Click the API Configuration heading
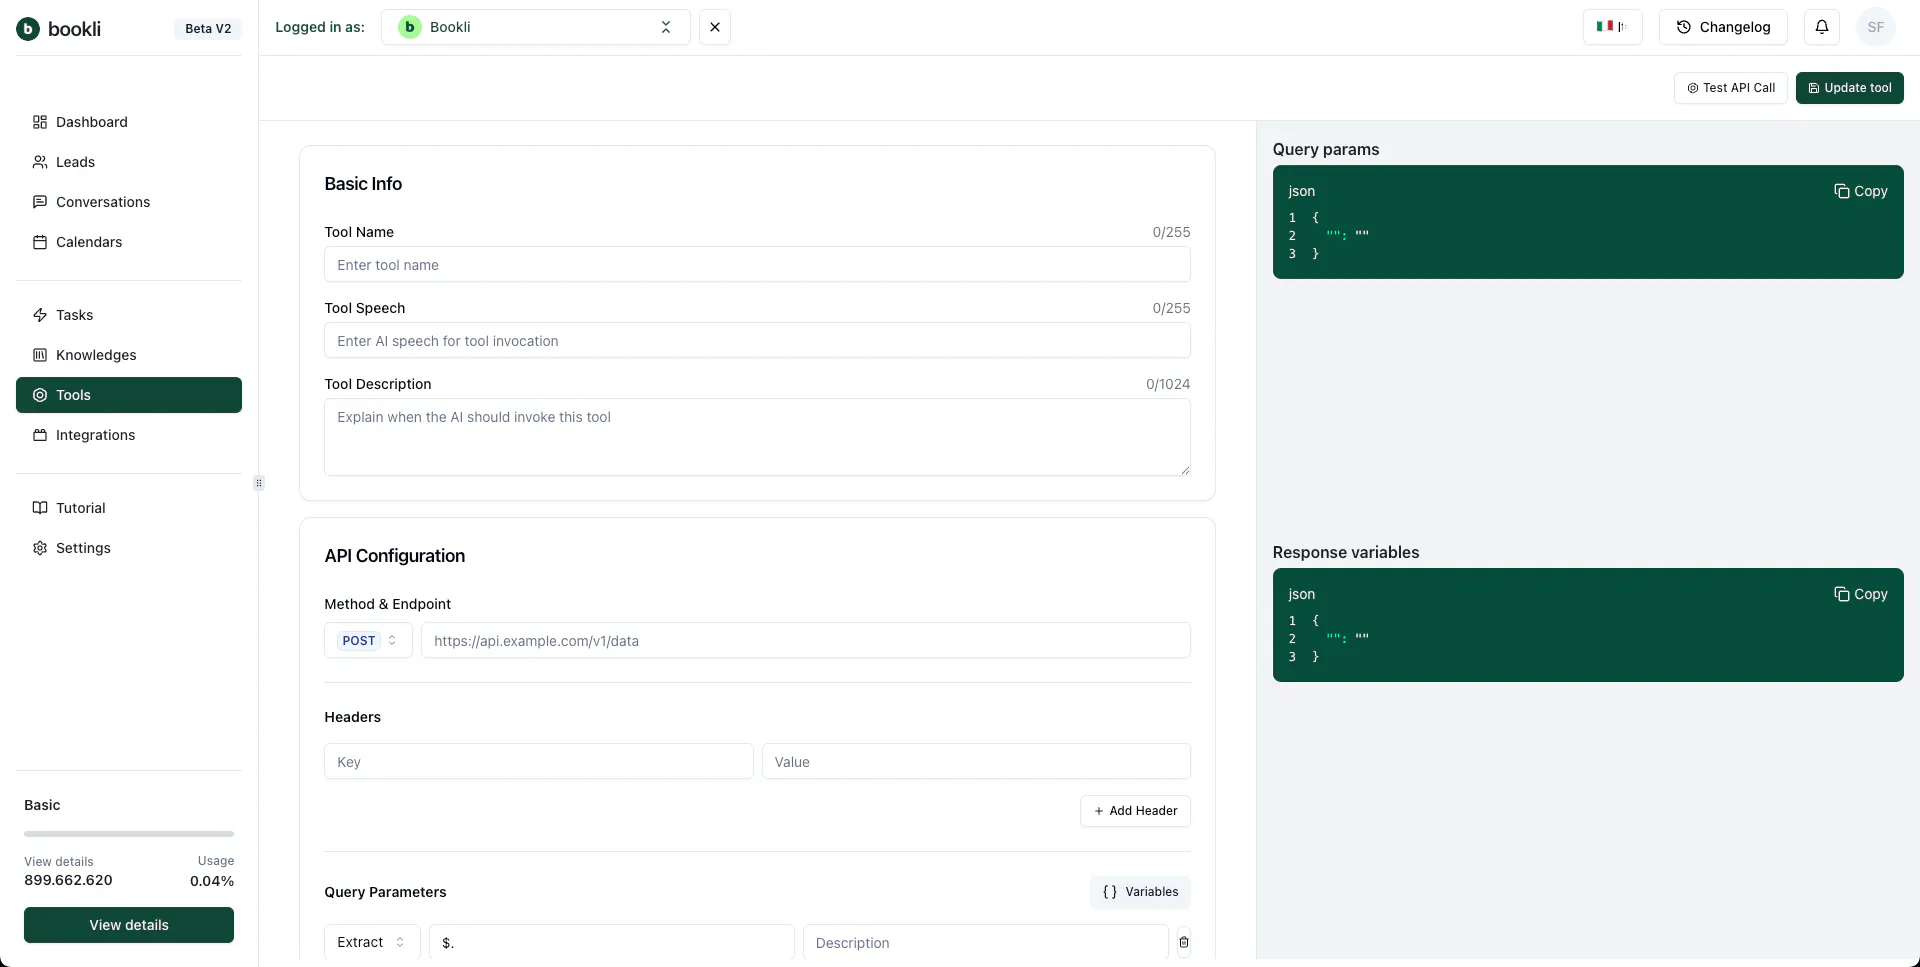 395,556
